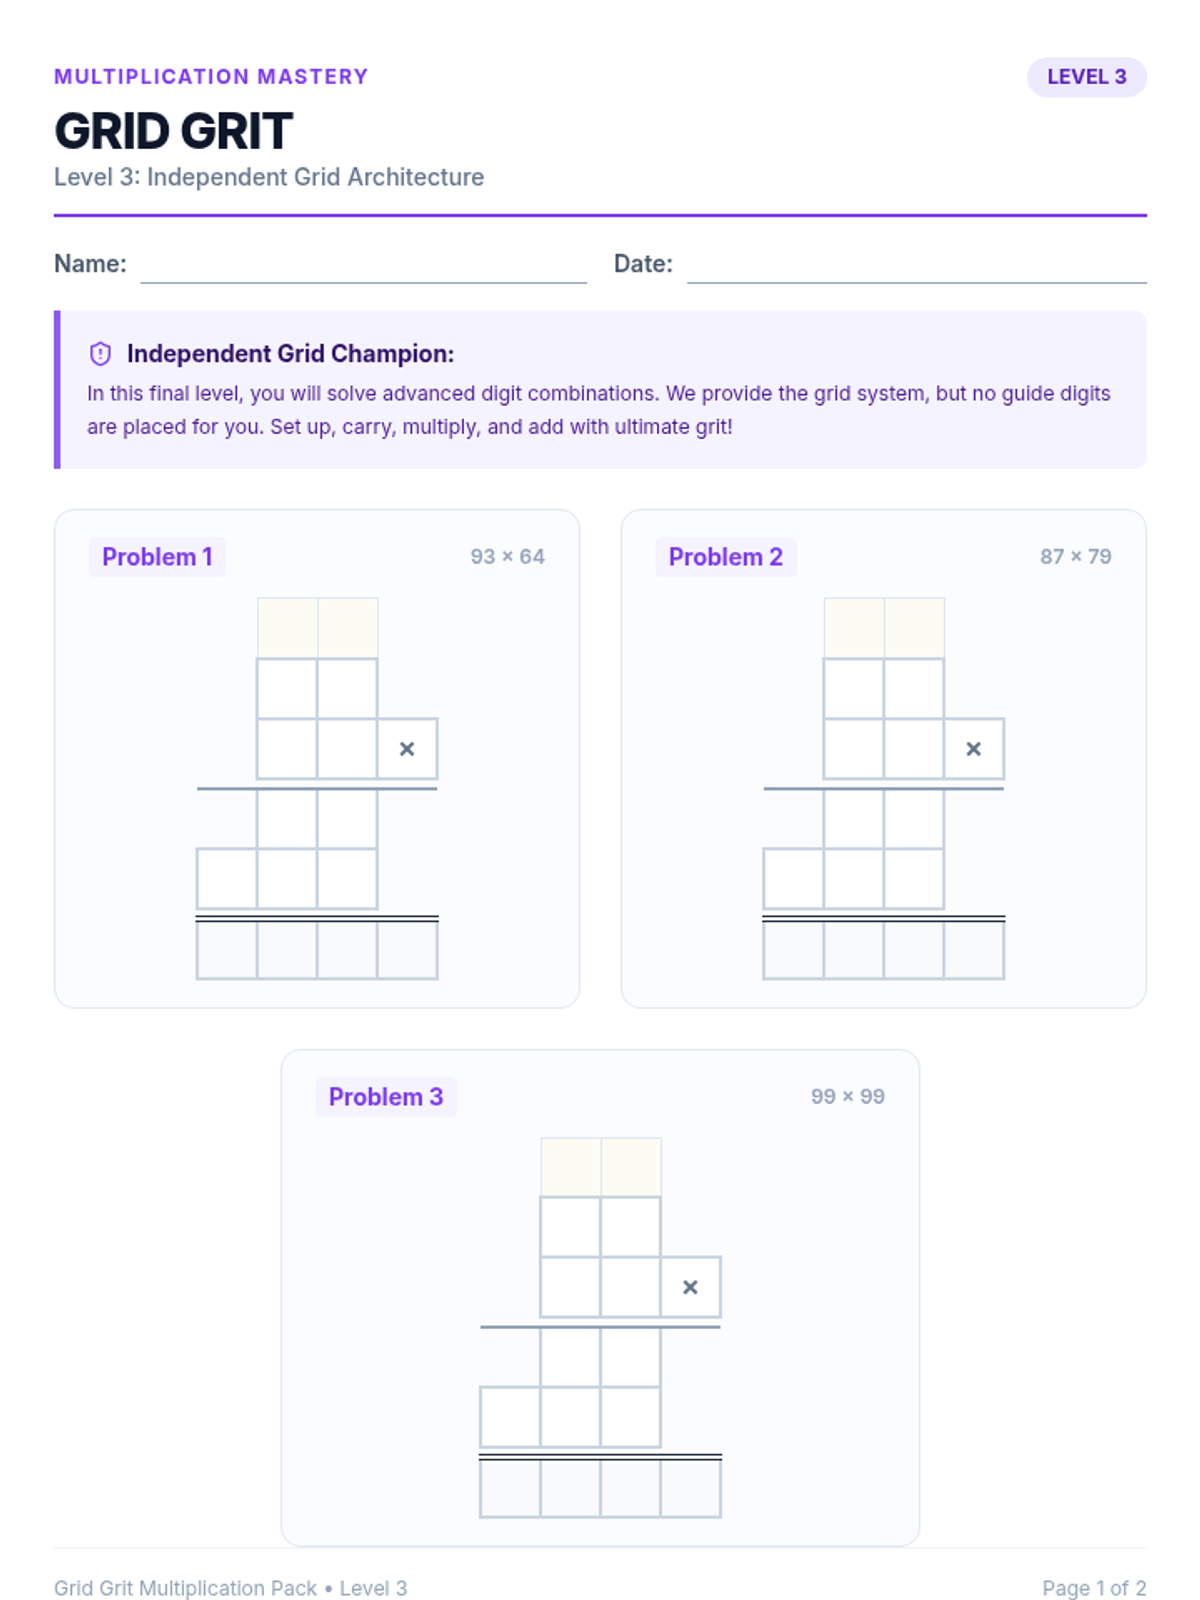Click the multiplication sign in Problem 3

pos(690,1288)
